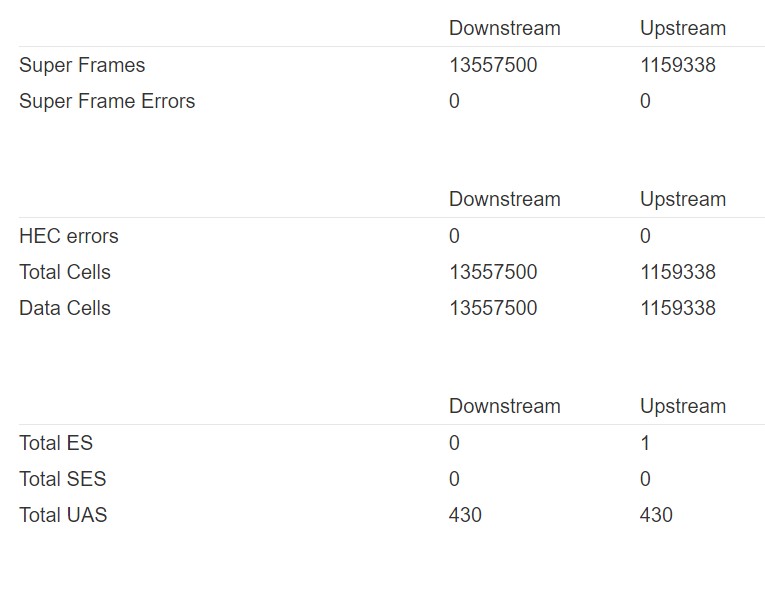Click the Total UAS row label
This screenshot has height=594, width=765.
(x=63, y=515)
